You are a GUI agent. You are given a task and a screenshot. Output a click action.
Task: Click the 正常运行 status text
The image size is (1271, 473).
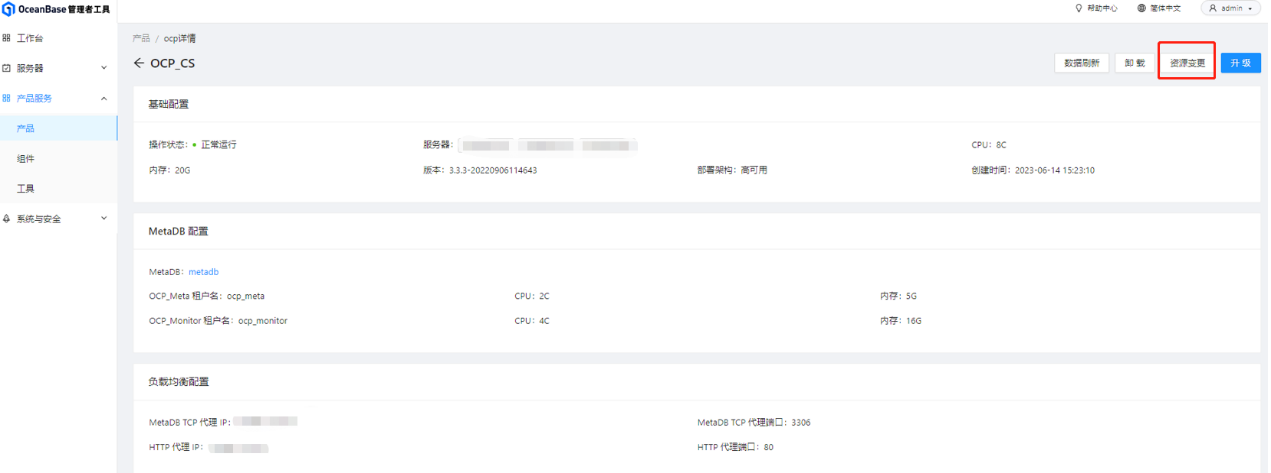pos(218,145)
